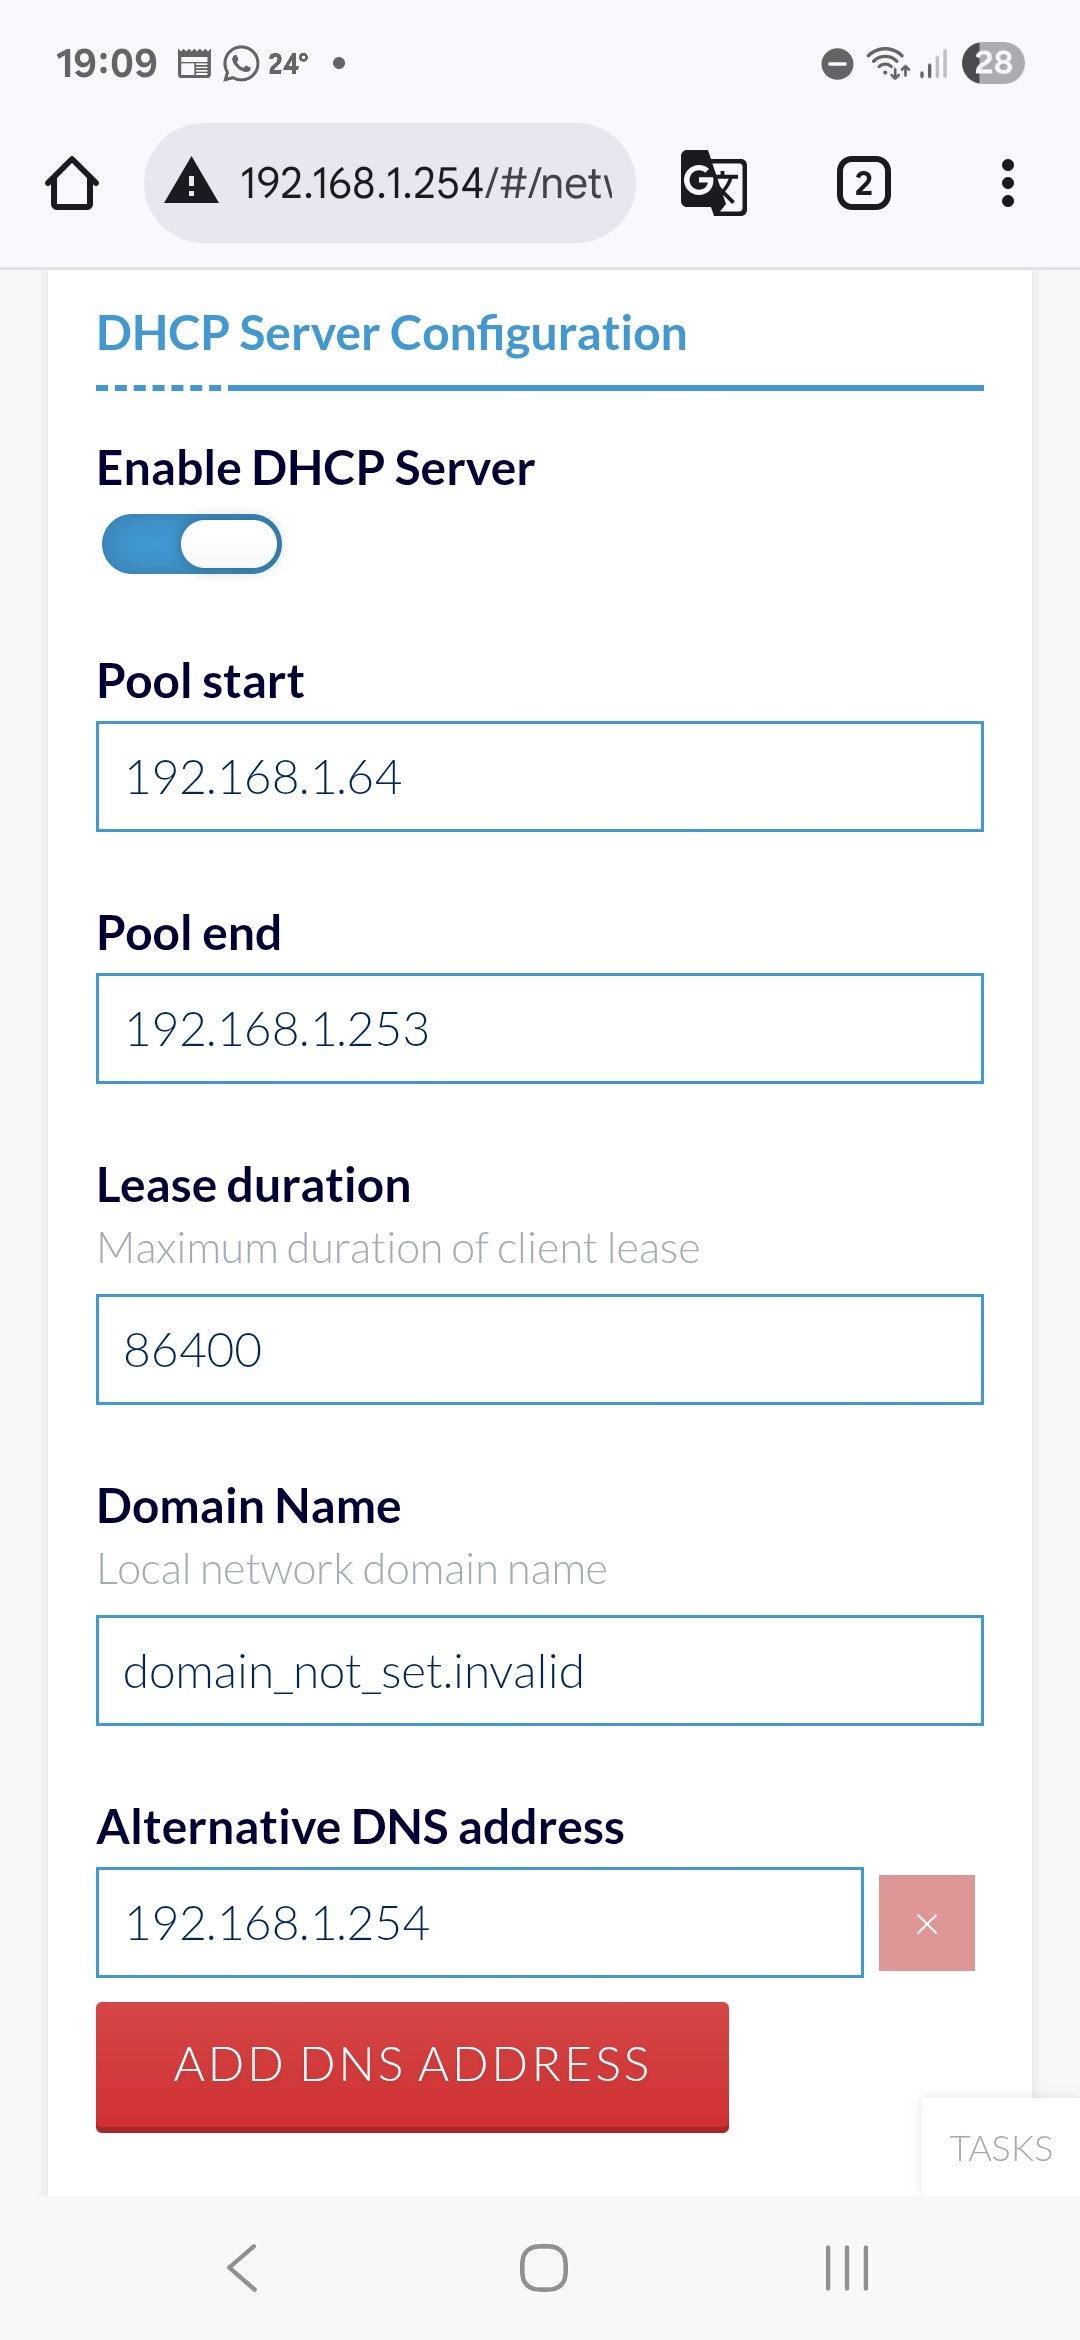Tap the browser home icon
This screenshot has width=1080, height=2340.
(x=72, y=184)
